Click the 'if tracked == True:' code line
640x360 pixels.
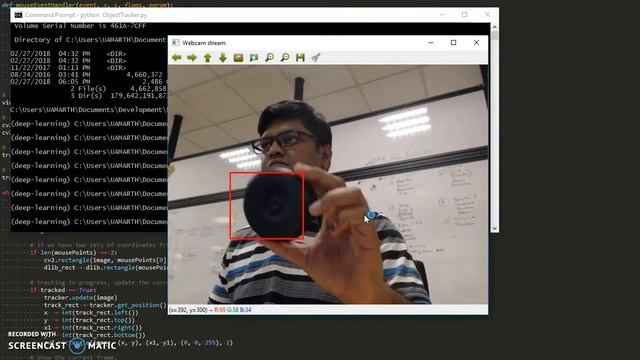[x=62, y=290]
